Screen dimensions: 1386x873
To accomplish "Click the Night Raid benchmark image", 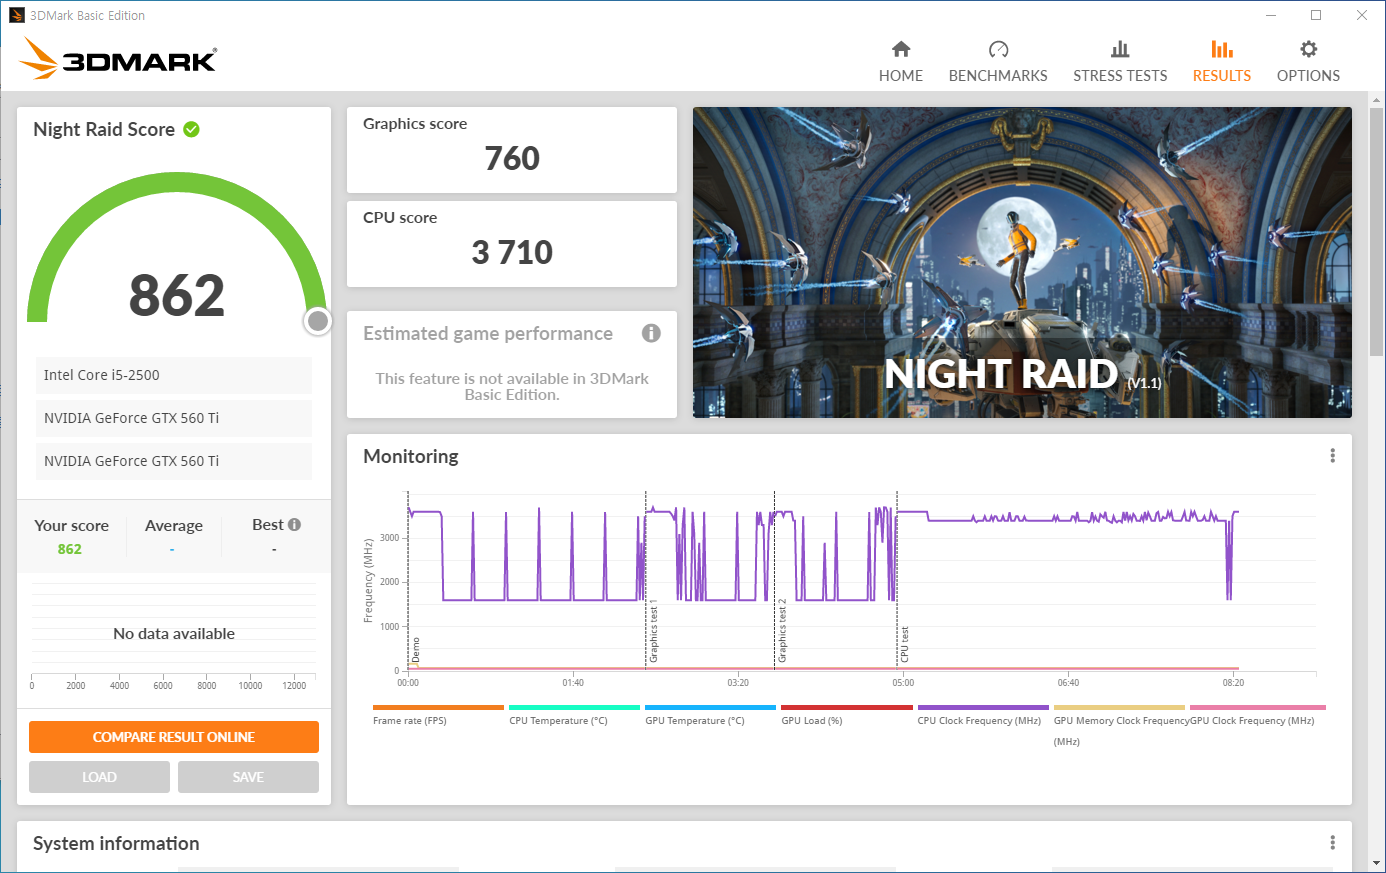I will [1022, 263].
